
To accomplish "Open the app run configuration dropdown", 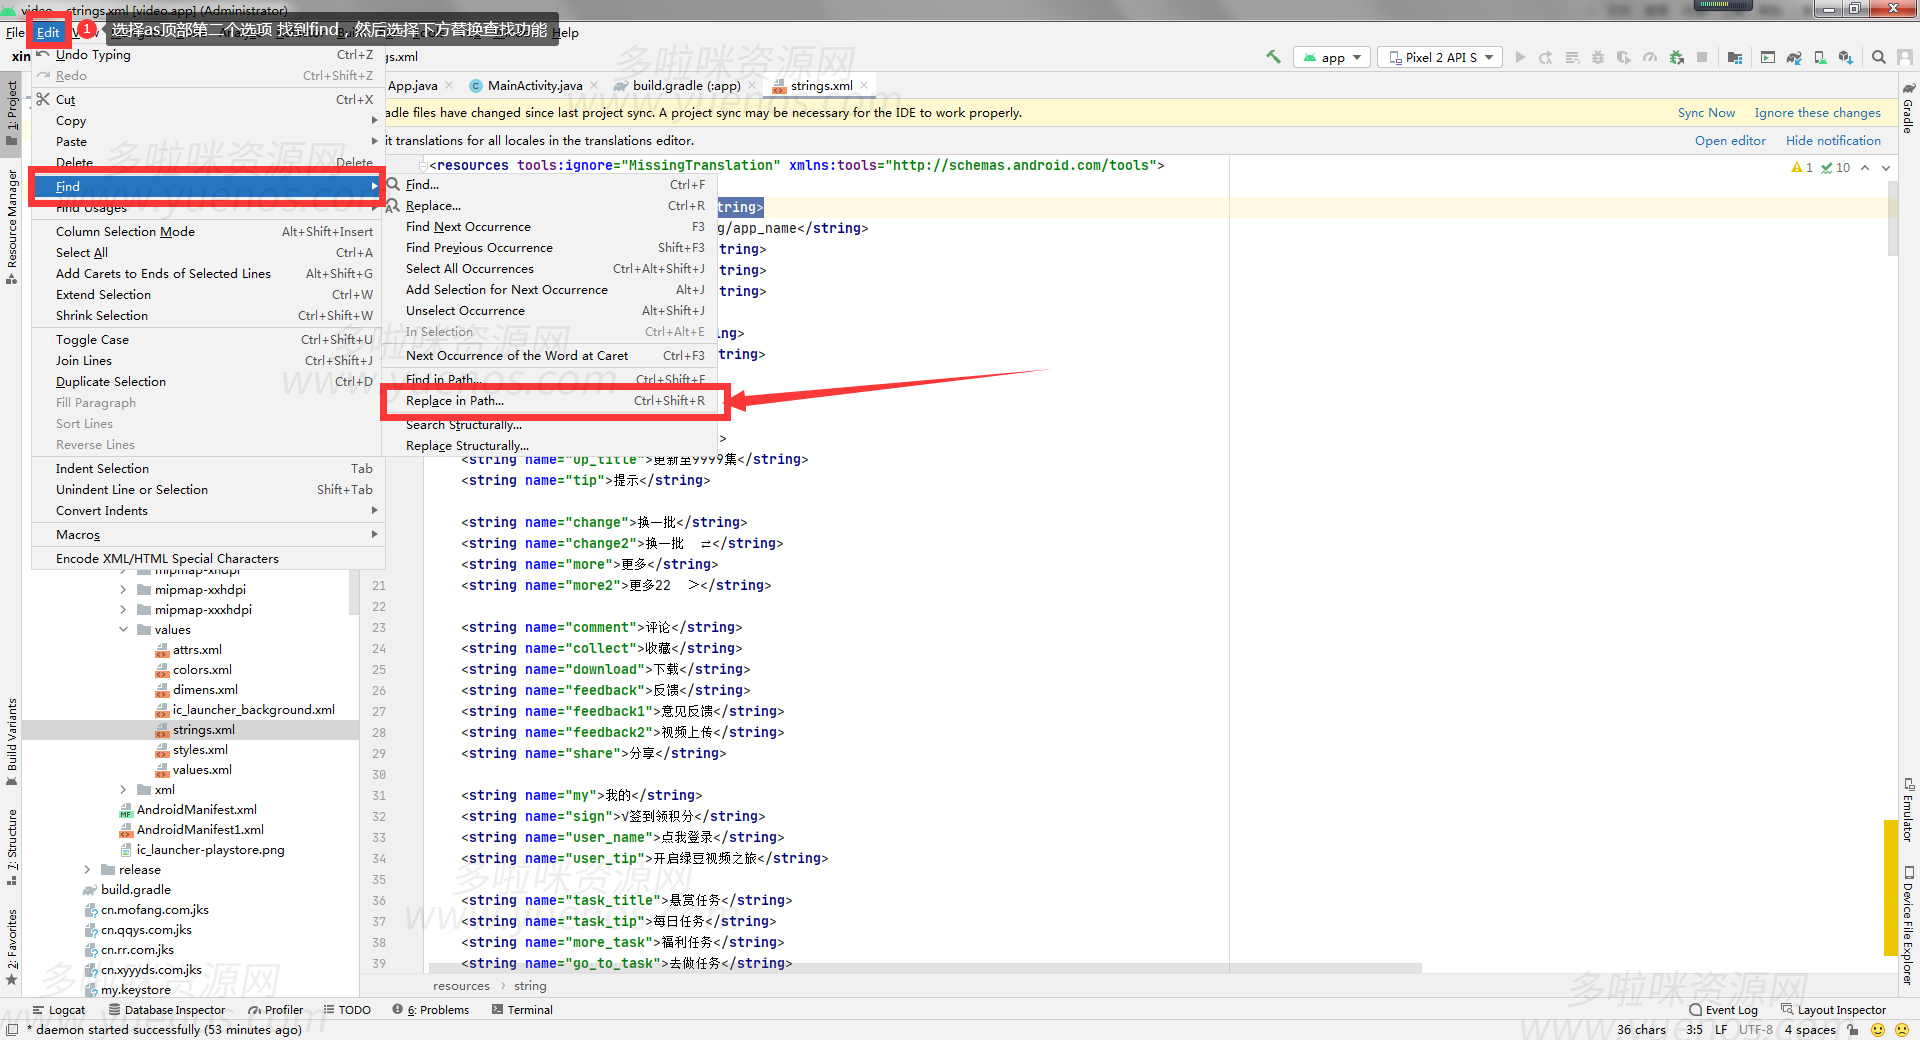I will click(x=1333, y=57).
